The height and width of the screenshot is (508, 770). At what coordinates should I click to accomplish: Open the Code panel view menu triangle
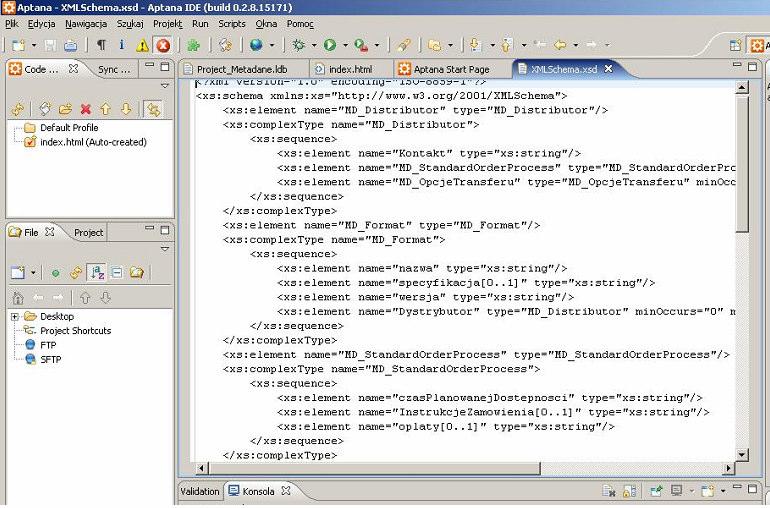click(165, 85)
